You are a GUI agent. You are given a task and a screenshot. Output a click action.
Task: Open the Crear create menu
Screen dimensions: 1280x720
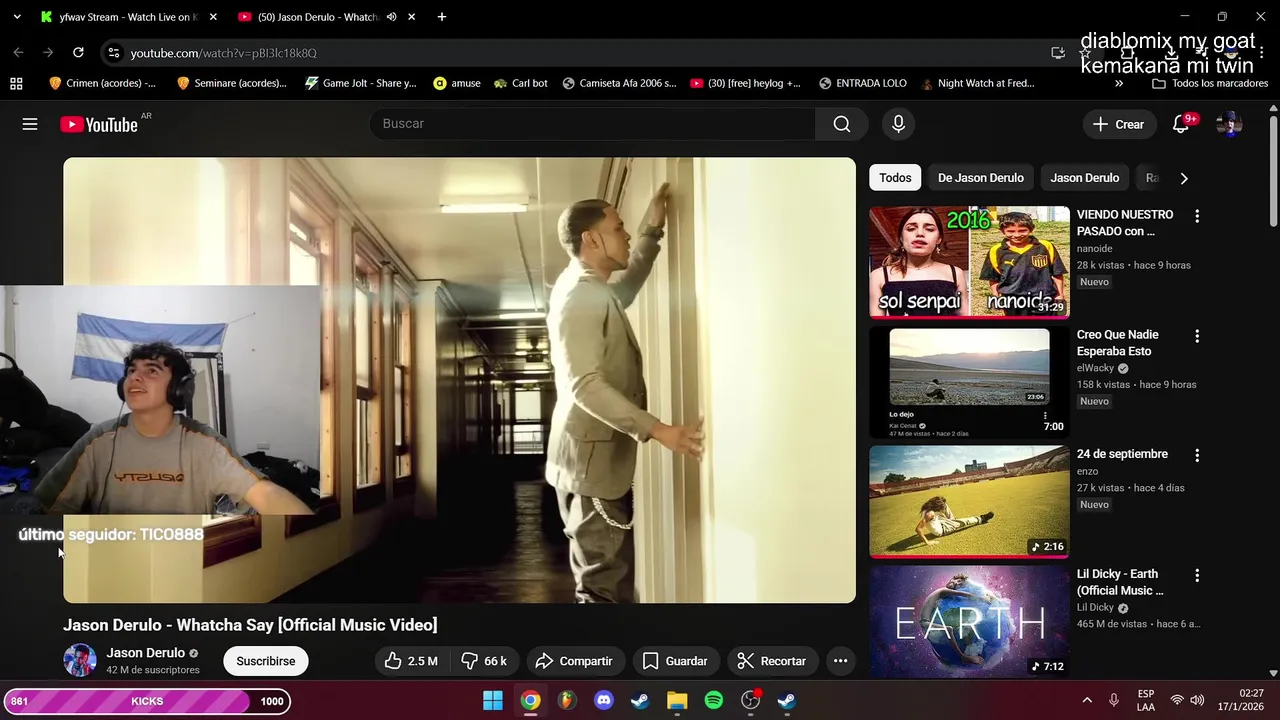pos(1118,124)
